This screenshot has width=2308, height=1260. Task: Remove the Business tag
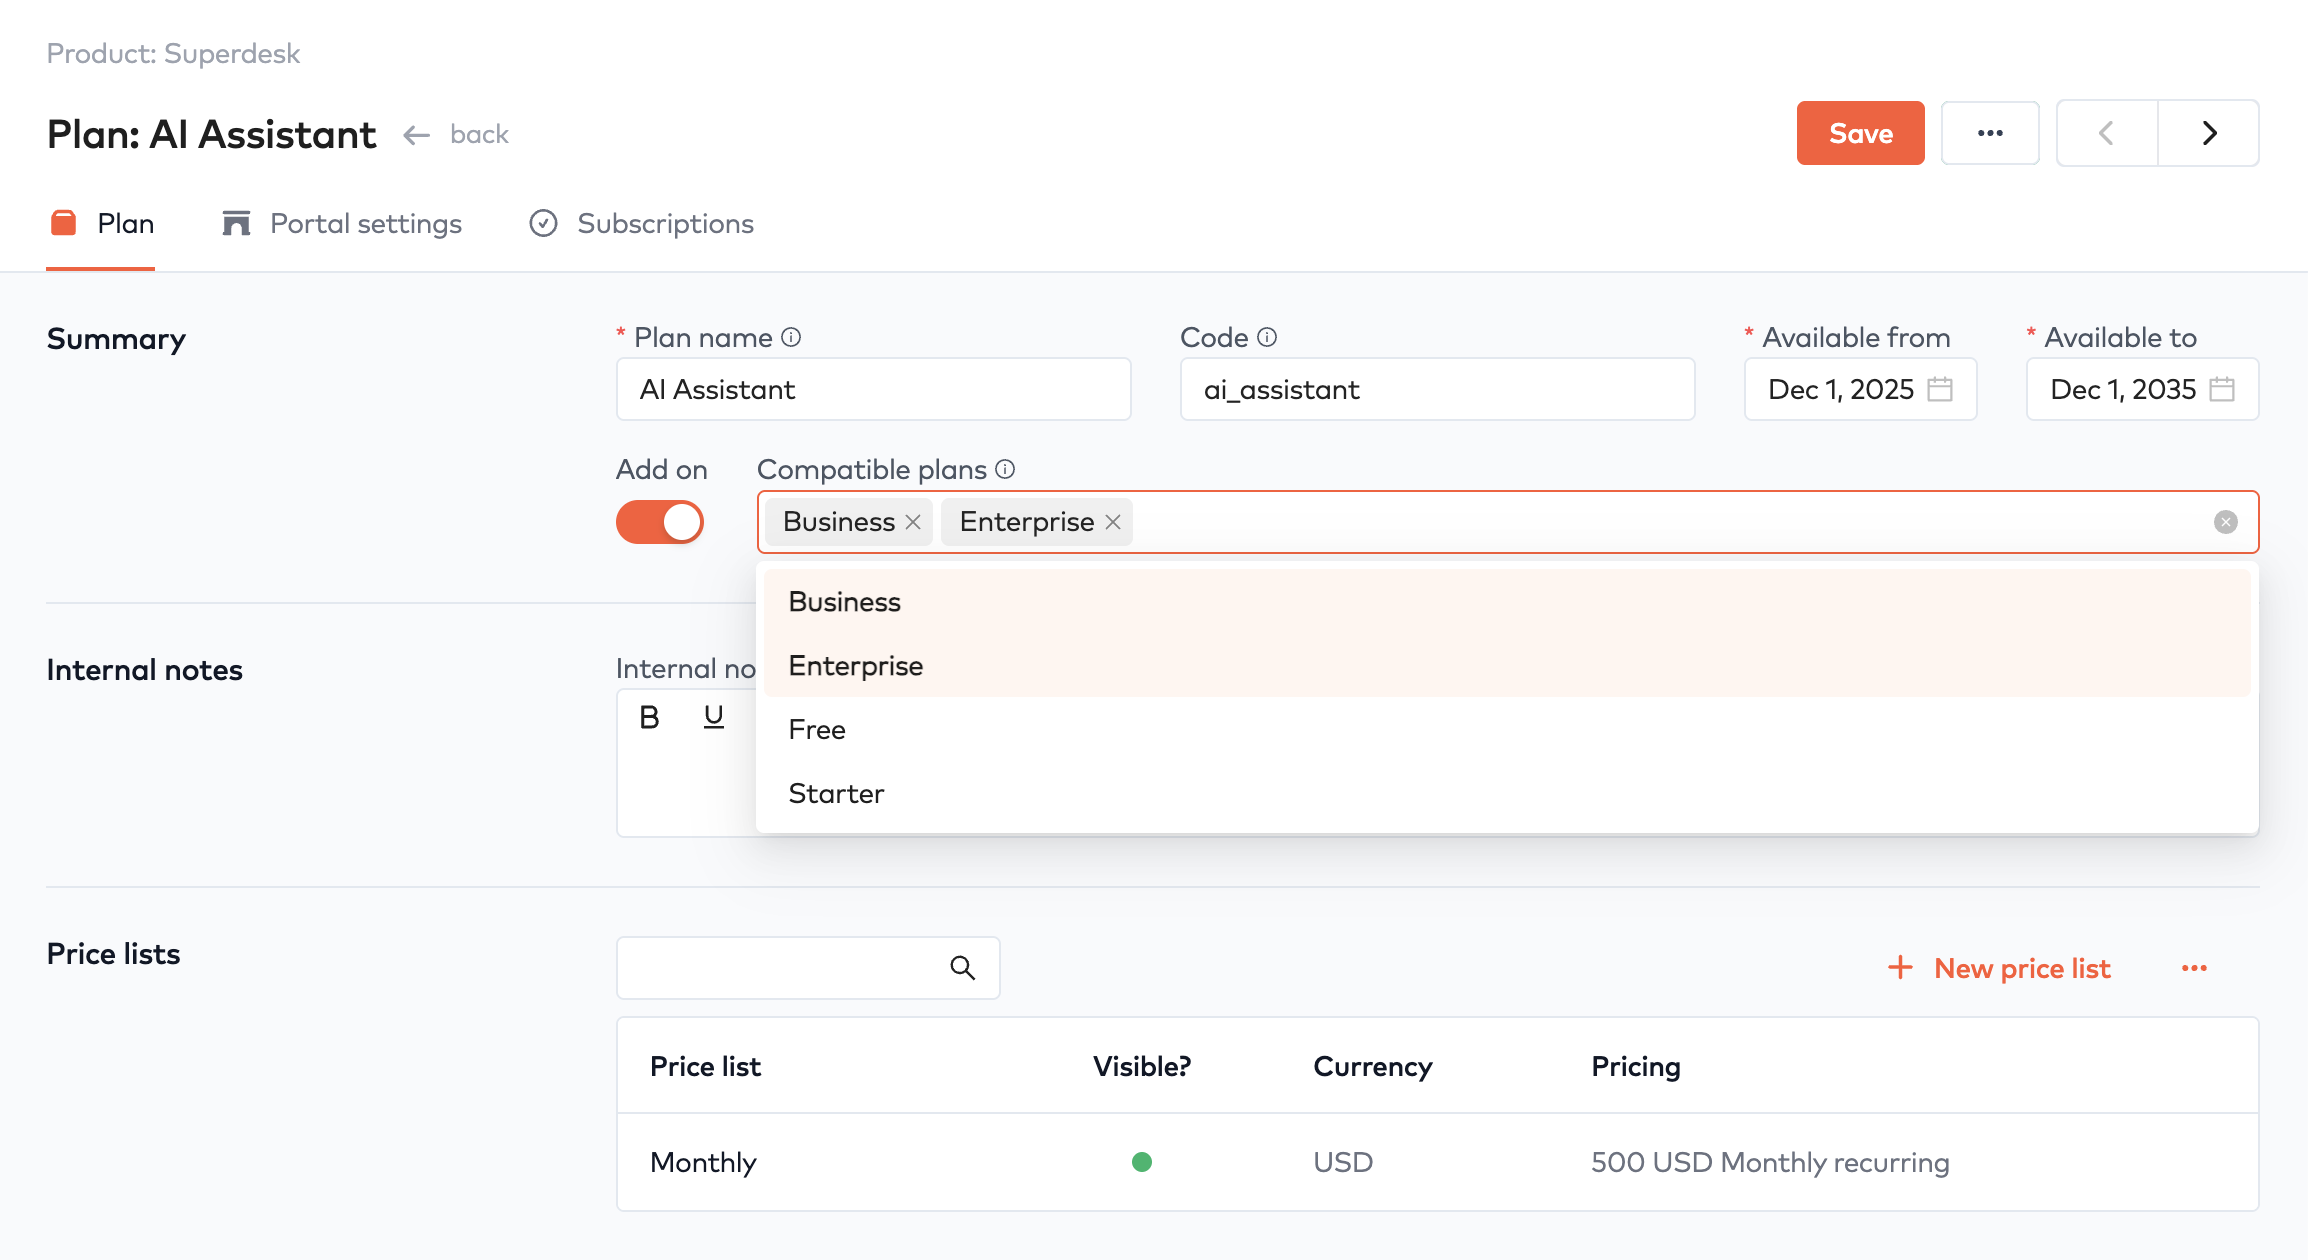tap(913, 522)
